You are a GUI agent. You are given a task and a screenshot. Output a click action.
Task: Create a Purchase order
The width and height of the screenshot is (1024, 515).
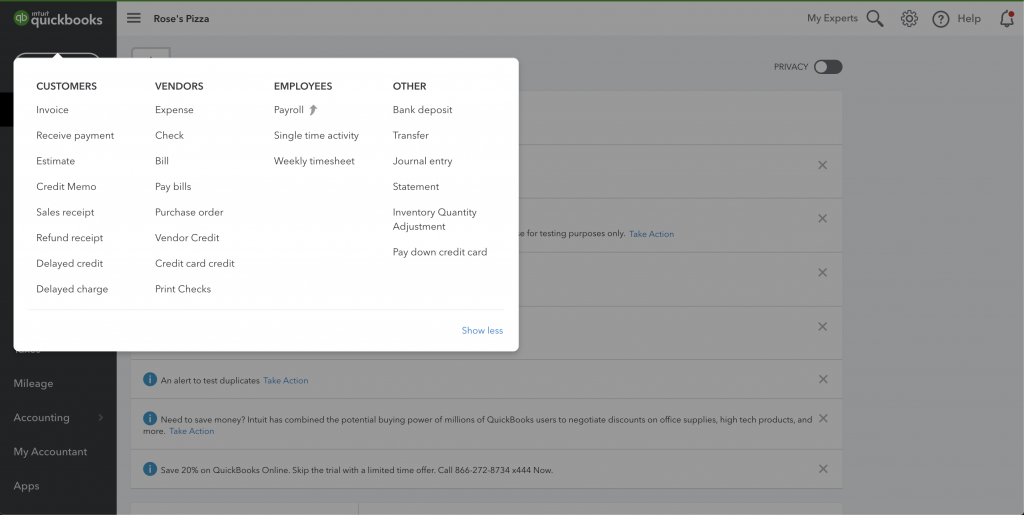(189, 212)
